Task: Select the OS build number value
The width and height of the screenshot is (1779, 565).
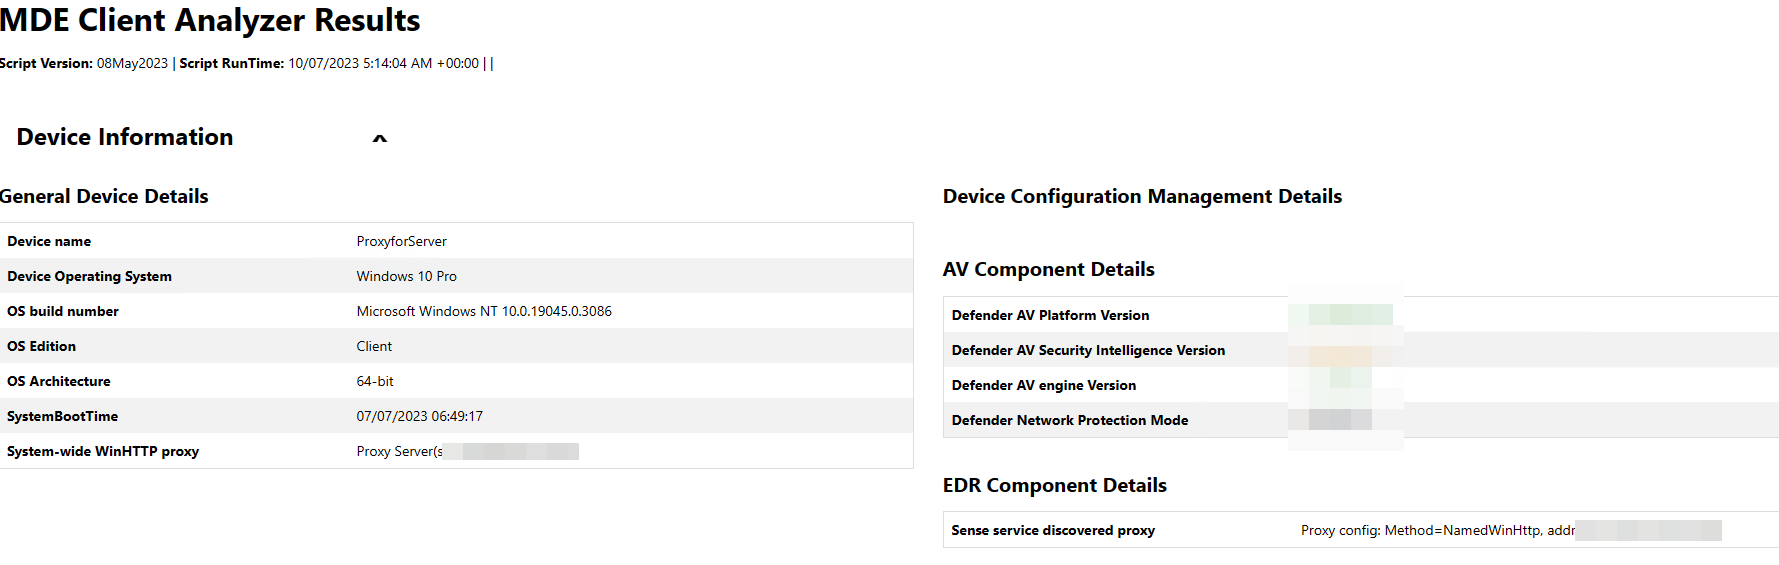Action: click(x=484, y=311)
